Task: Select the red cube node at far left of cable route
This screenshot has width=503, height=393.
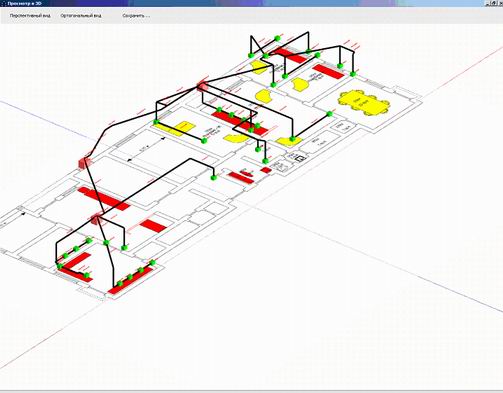Action: (84, 163)
